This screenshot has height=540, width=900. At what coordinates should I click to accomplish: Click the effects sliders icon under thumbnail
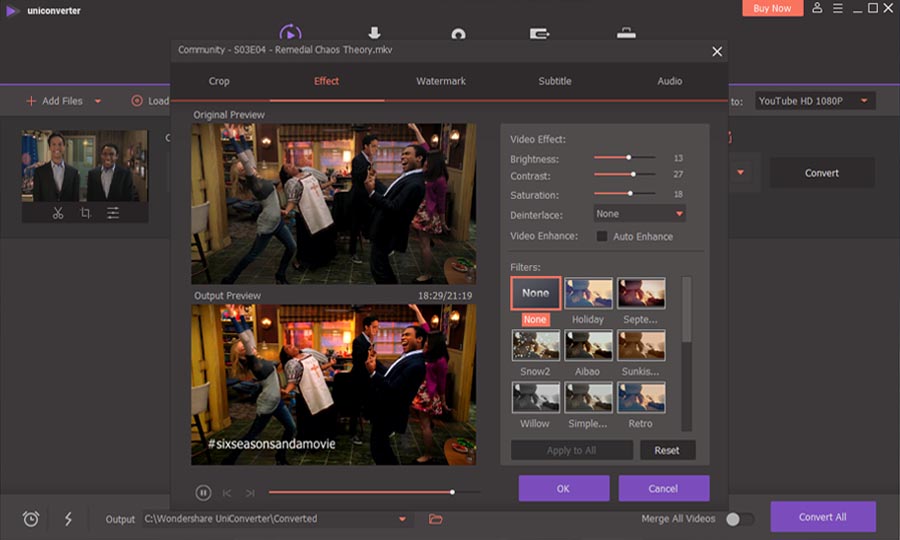pyautogui.click(x=113, y=213)
